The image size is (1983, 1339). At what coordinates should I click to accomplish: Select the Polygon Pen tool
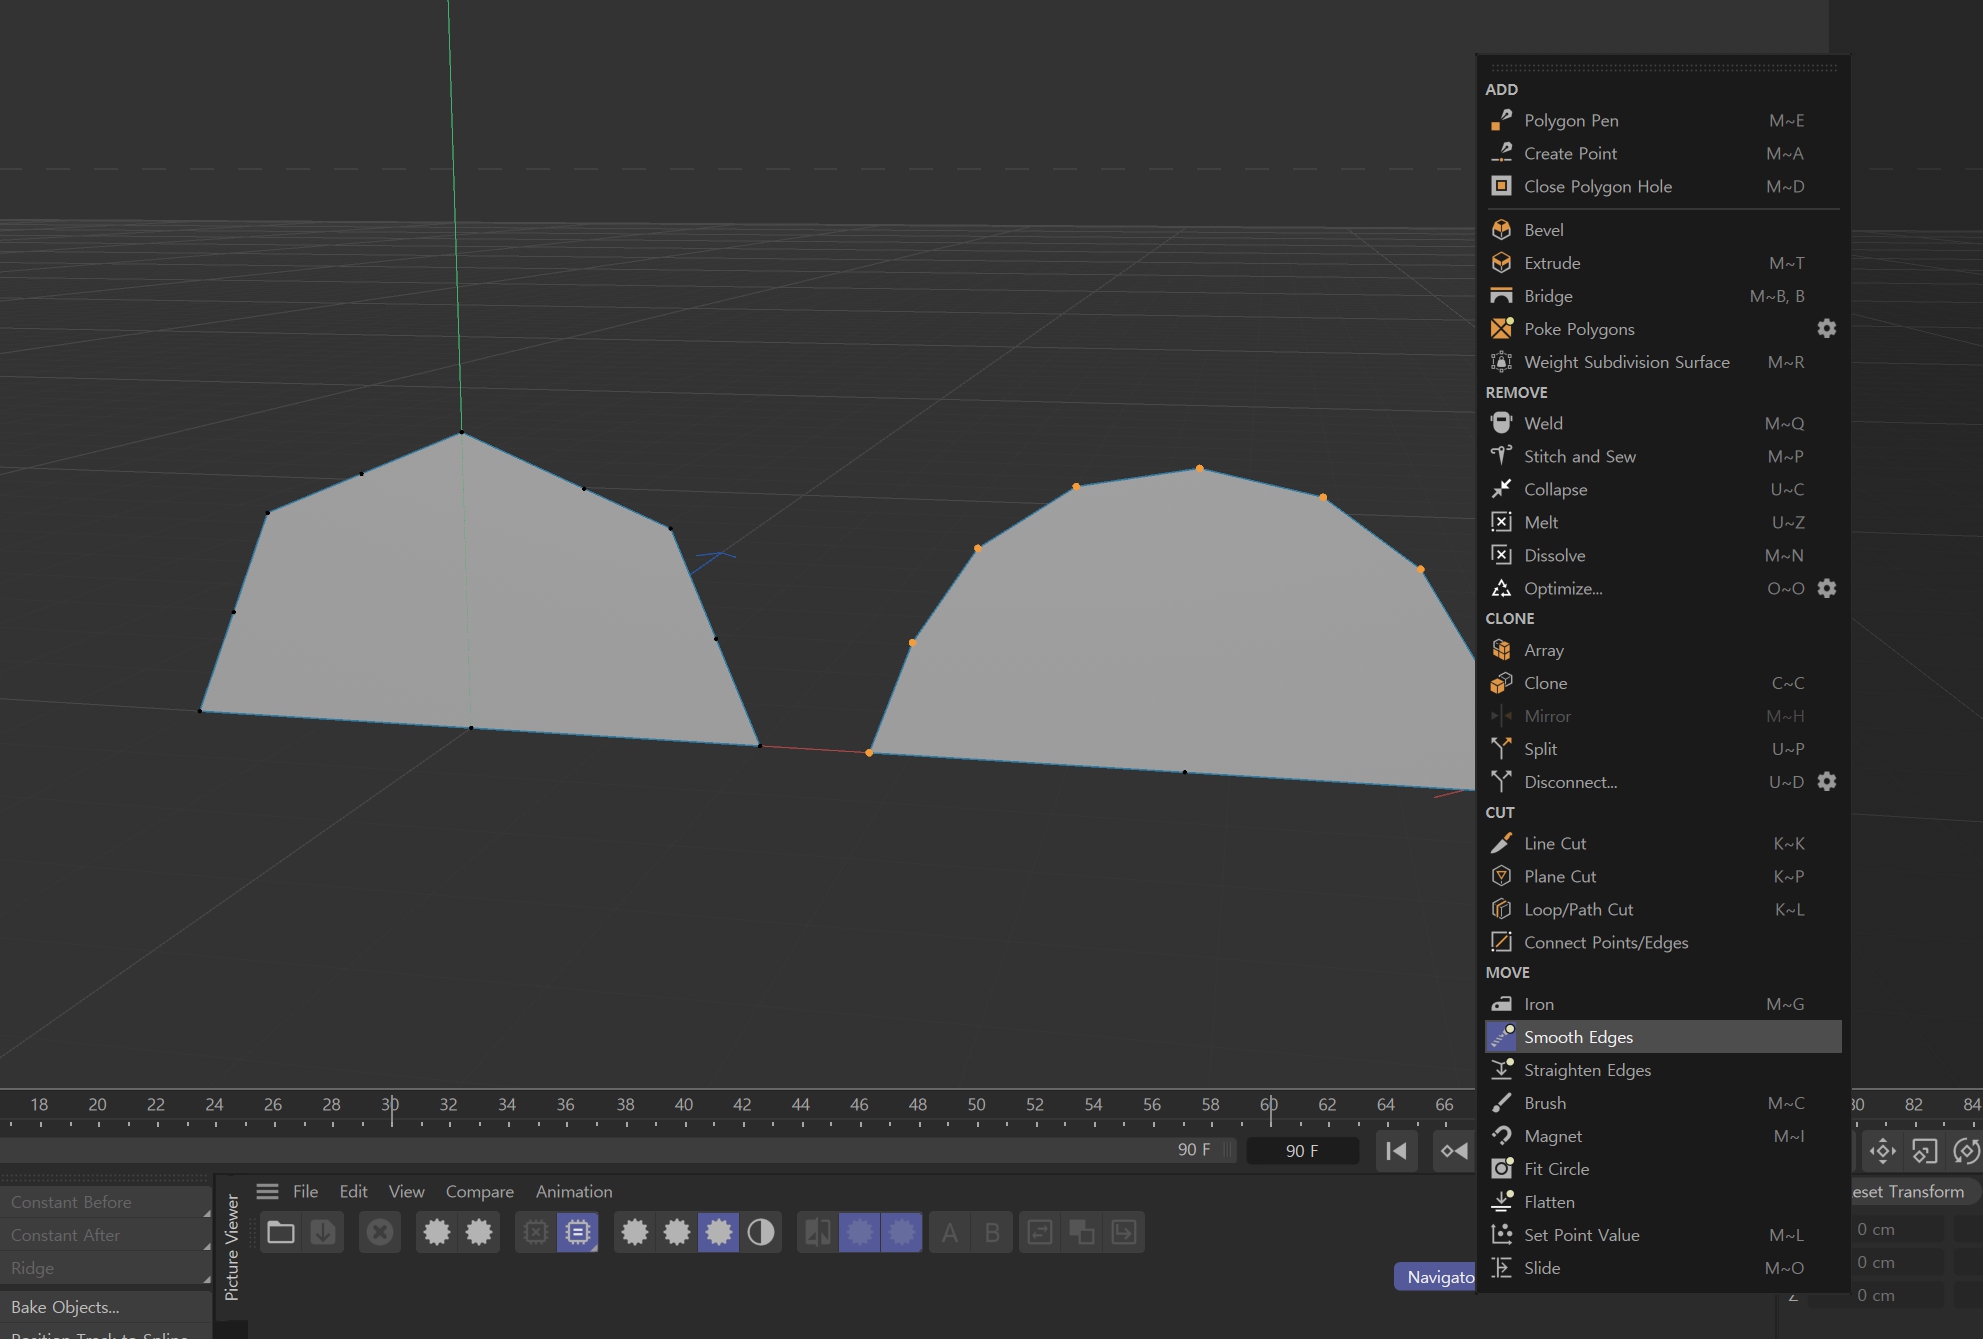click(x=1663, y=120)
